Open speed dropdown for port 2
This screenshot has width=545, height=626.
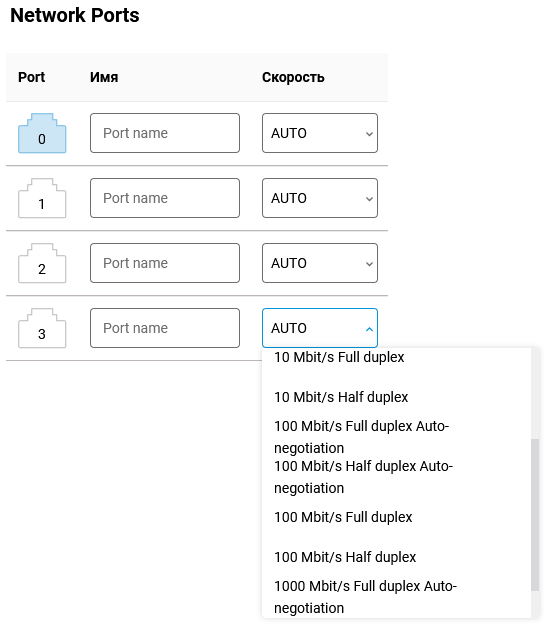(320, 263)
